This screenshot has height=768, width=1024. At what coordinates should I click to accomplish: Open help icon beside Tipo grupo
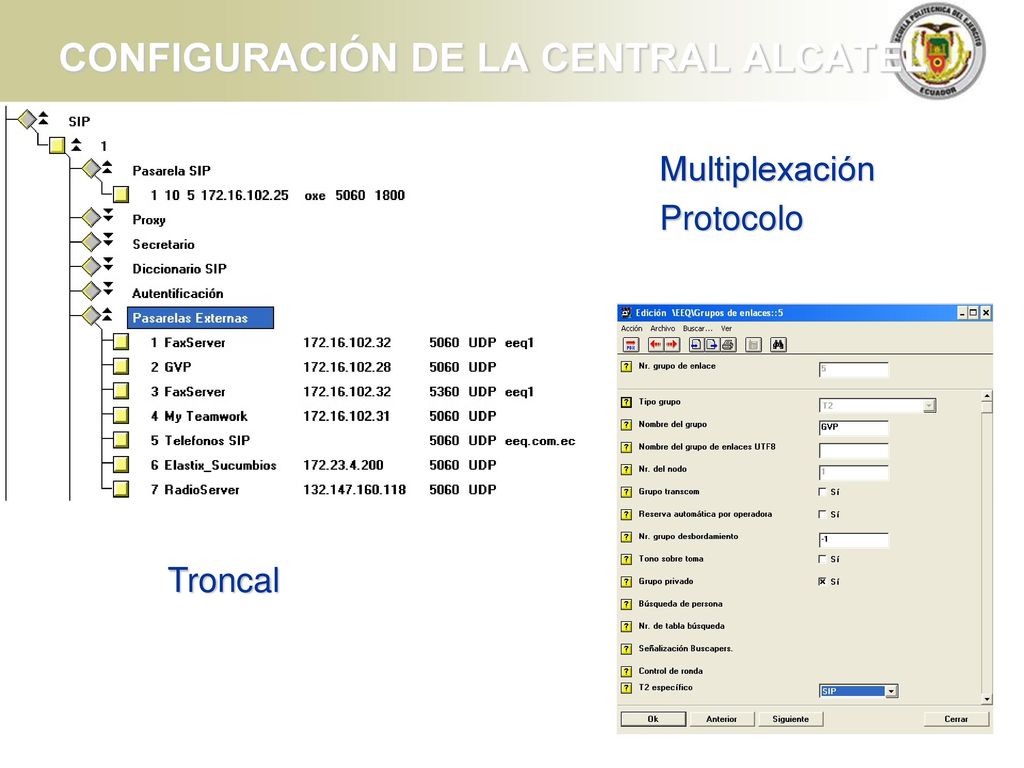626,402
